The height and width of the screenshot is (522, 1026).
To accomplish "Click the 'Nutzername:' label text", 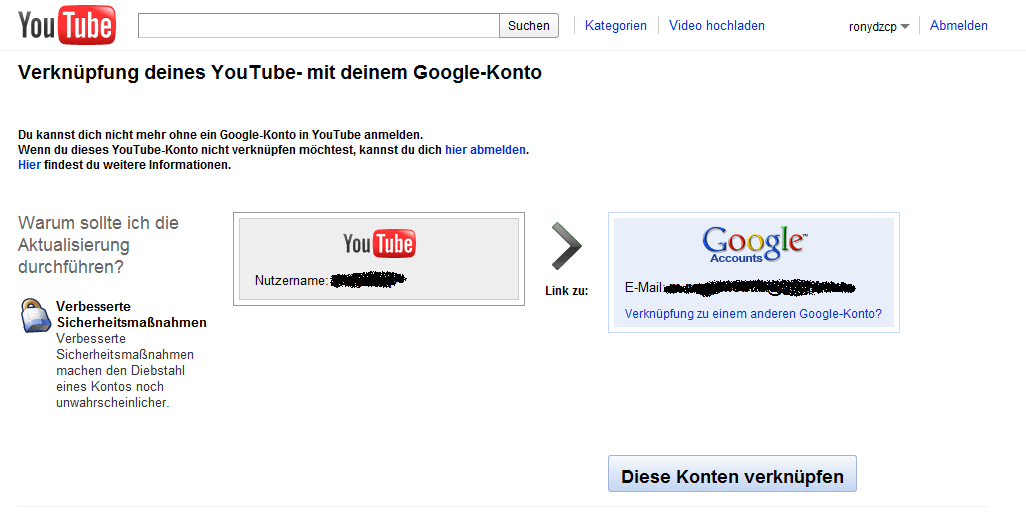I will (291, 281).
